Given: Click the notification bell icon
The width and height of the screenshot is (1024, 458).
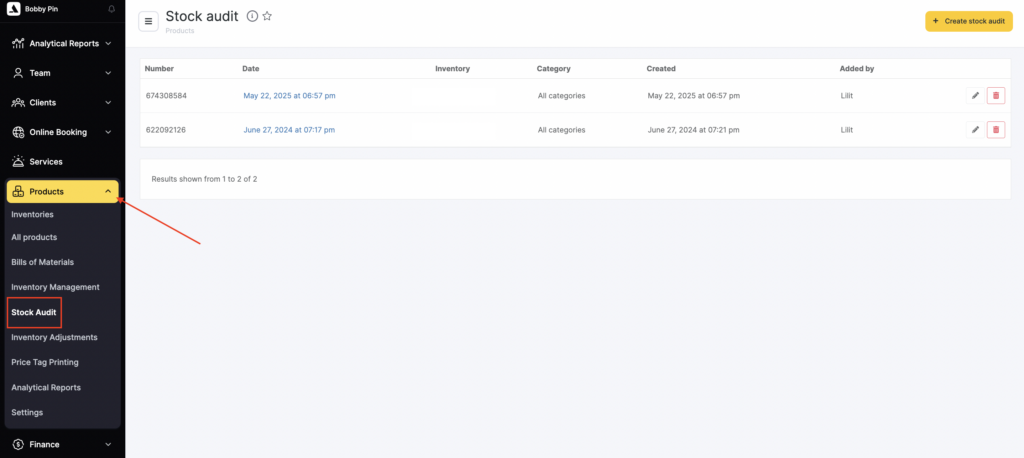Looking at the screenshot, I should pos(111,9).
